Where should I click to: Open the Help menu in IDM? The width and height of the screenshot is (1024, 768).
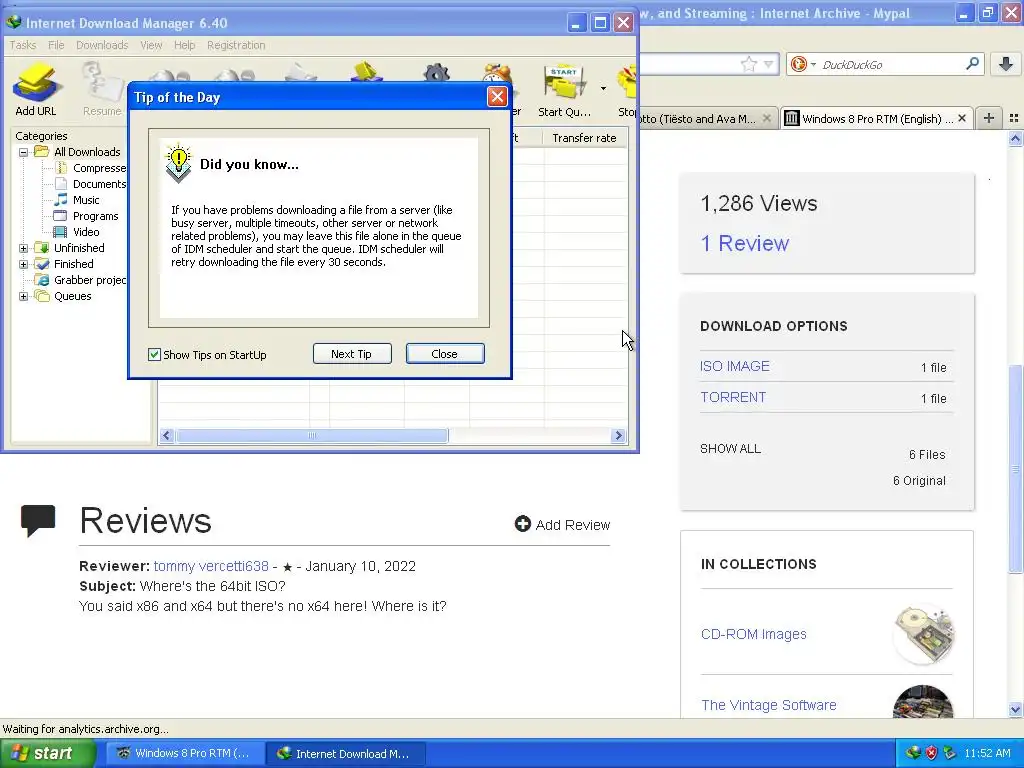tap(184, 45)
